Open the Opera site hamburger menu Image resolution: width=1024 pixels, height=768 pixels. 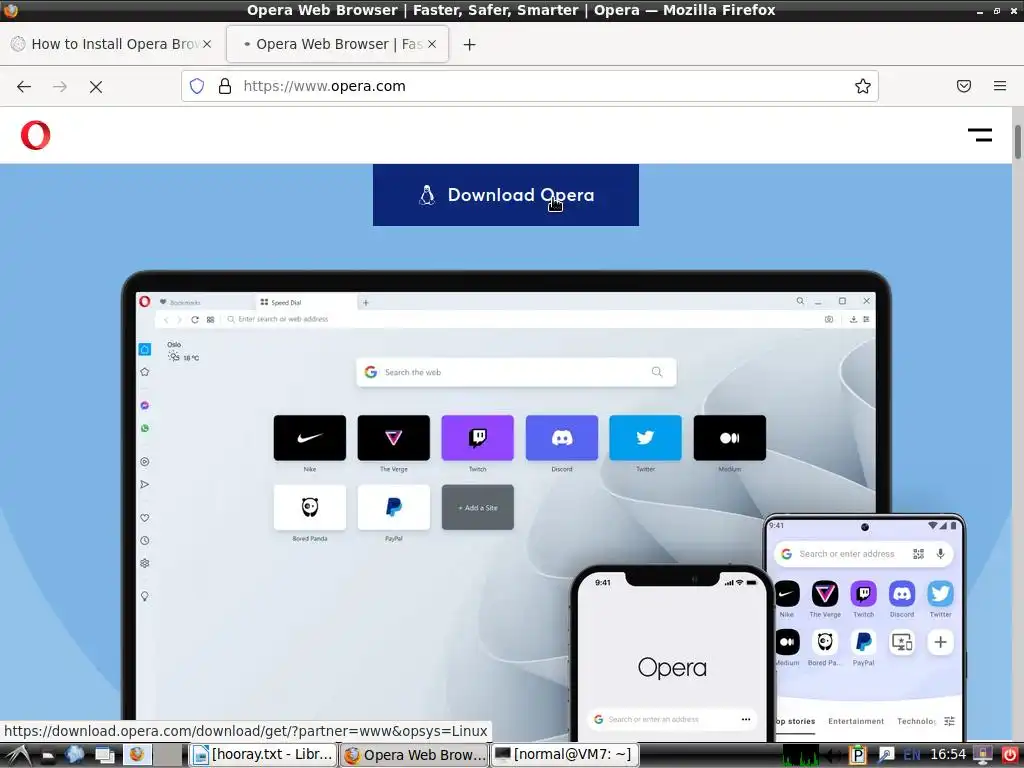(x=980, y=135)
